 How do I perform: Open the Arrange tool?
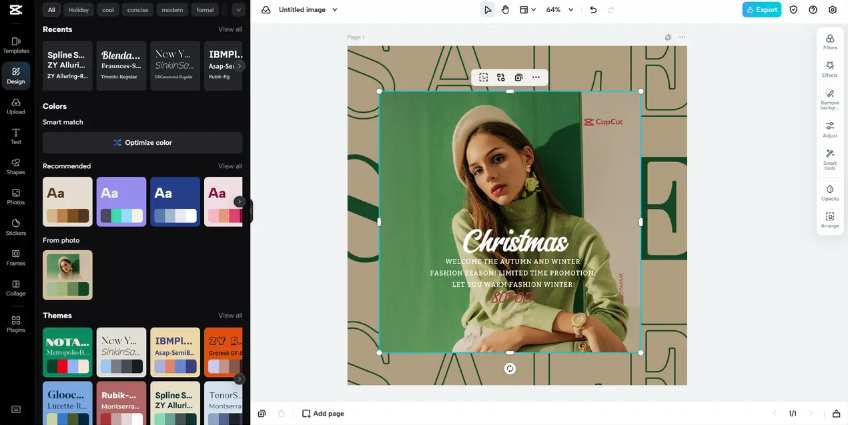pyautogui.click(x=830, y=220)
